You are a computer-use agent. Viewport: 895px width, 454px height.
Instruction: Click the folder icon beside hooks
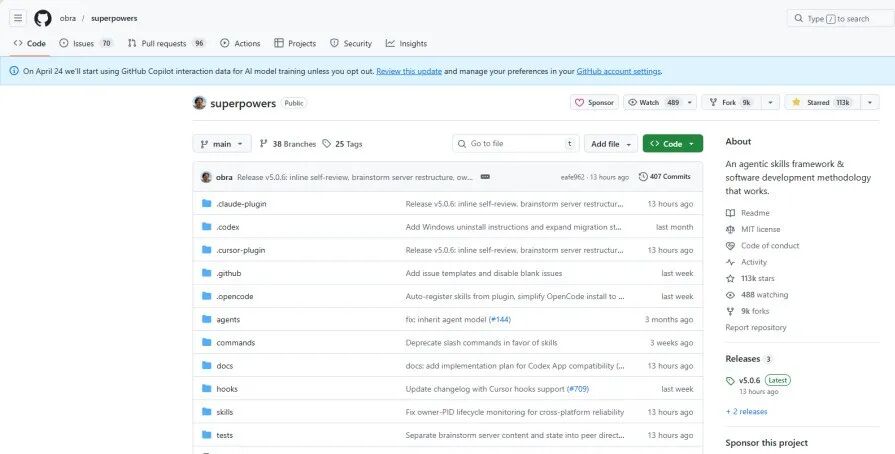point(207,389)
